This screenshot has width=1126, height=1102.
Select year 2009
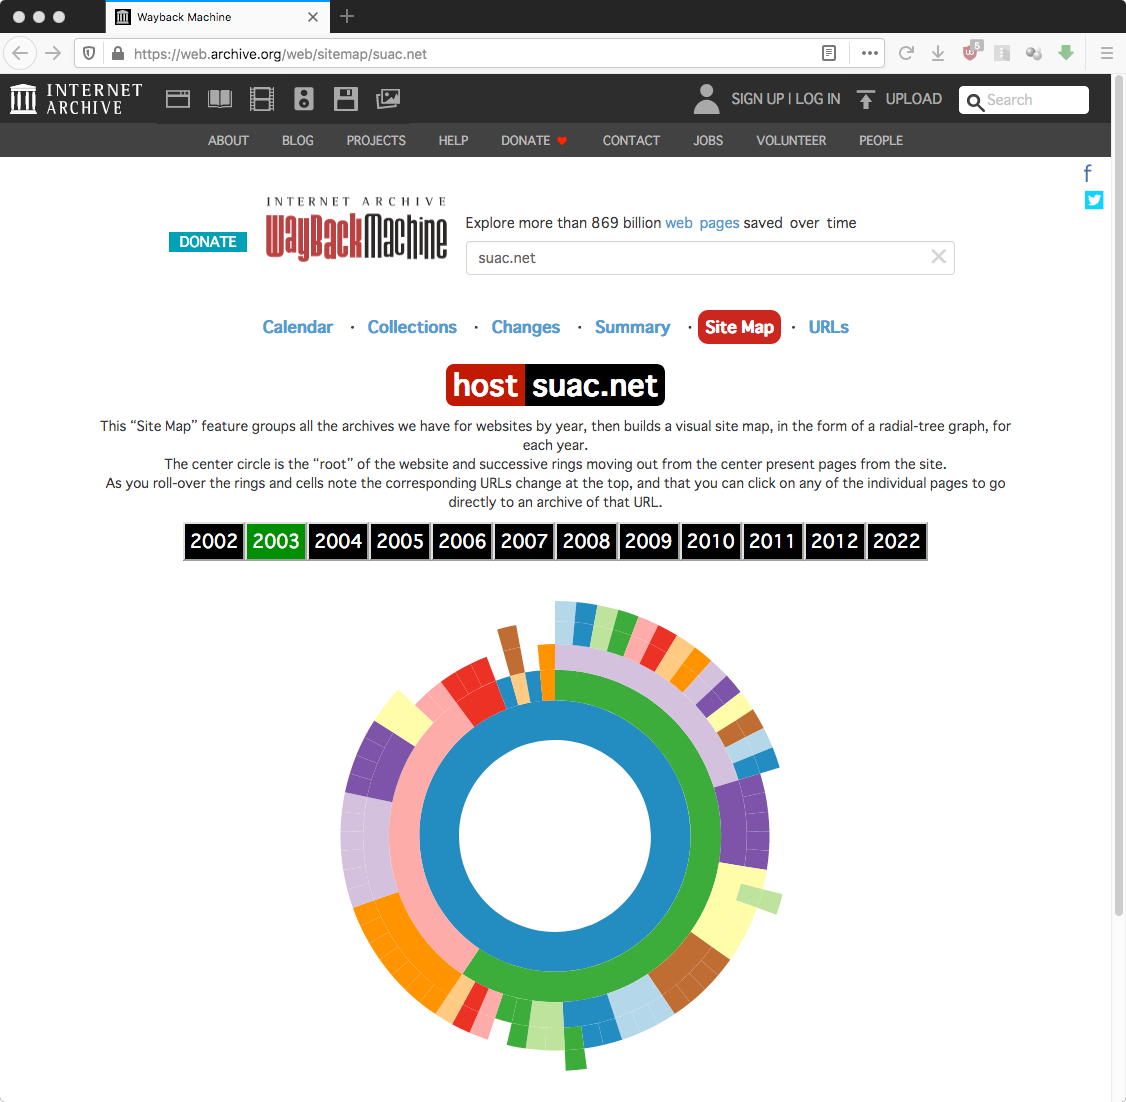click(648, 541)
